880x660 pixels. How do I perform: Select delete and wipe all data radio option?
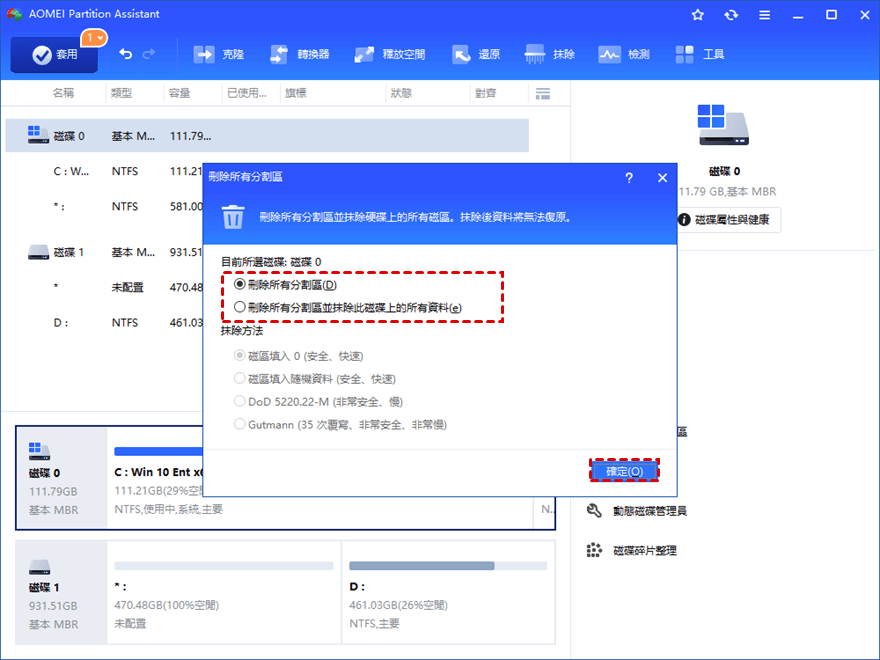[348, 308]
